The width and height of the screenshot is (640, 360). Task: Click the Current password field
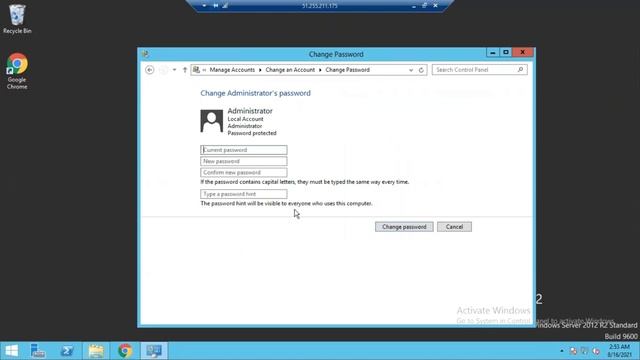244,150
